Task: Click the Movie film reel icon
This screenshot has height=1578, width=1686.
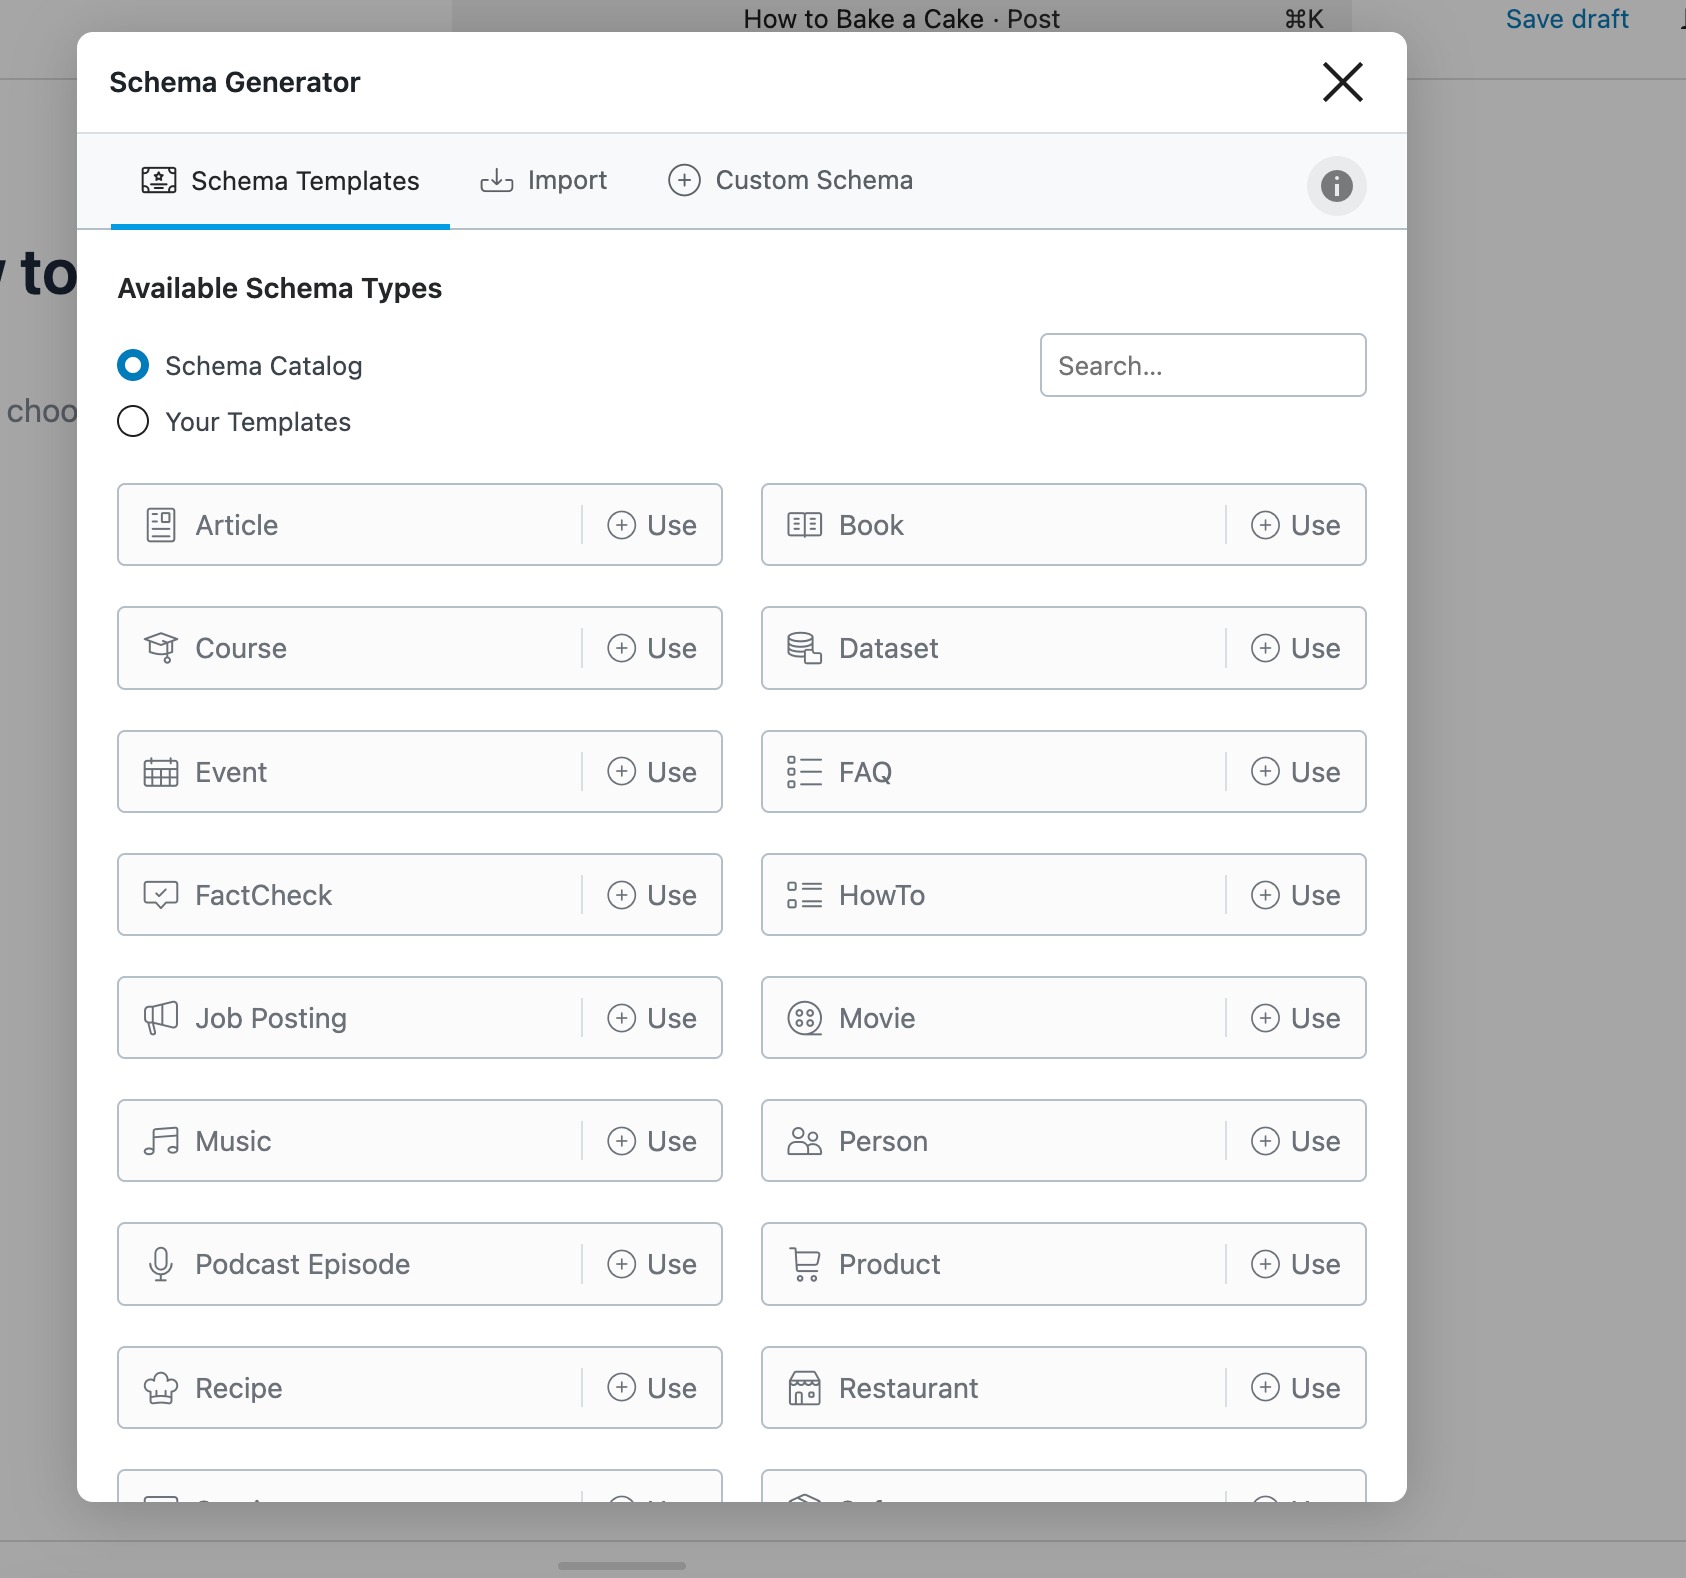Action: click(x=805, y=1018)
